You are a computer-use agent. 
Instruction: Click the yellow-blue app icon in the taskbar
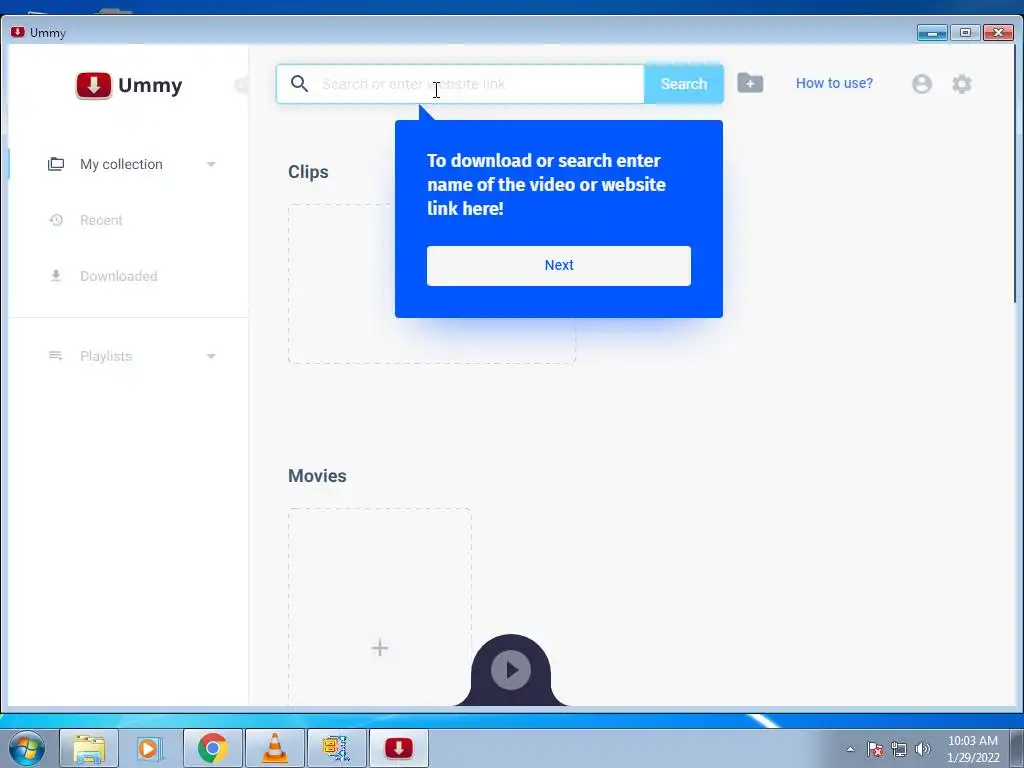pos(336,748)
